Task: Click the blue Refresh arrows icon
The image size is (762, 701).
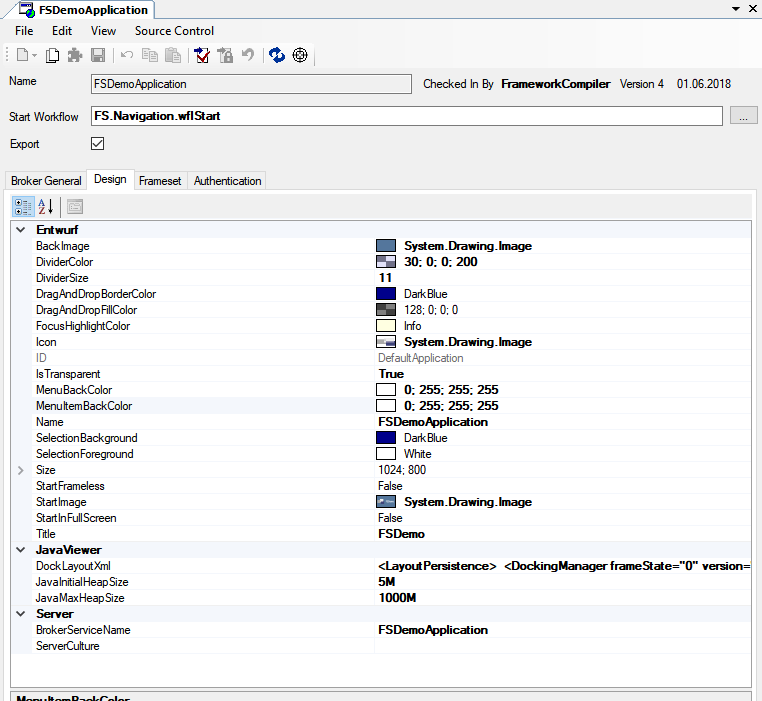Action: point(277,55)
